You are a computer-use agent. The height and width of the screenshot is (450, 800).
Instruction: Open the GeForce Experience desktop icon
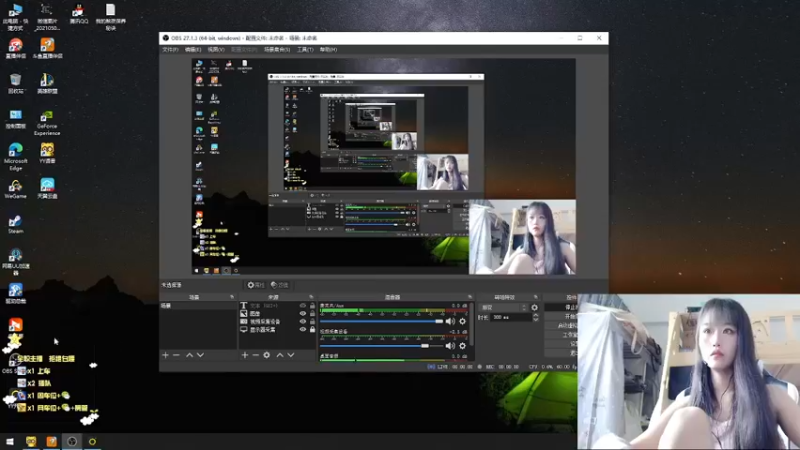[x=47, y=122]
